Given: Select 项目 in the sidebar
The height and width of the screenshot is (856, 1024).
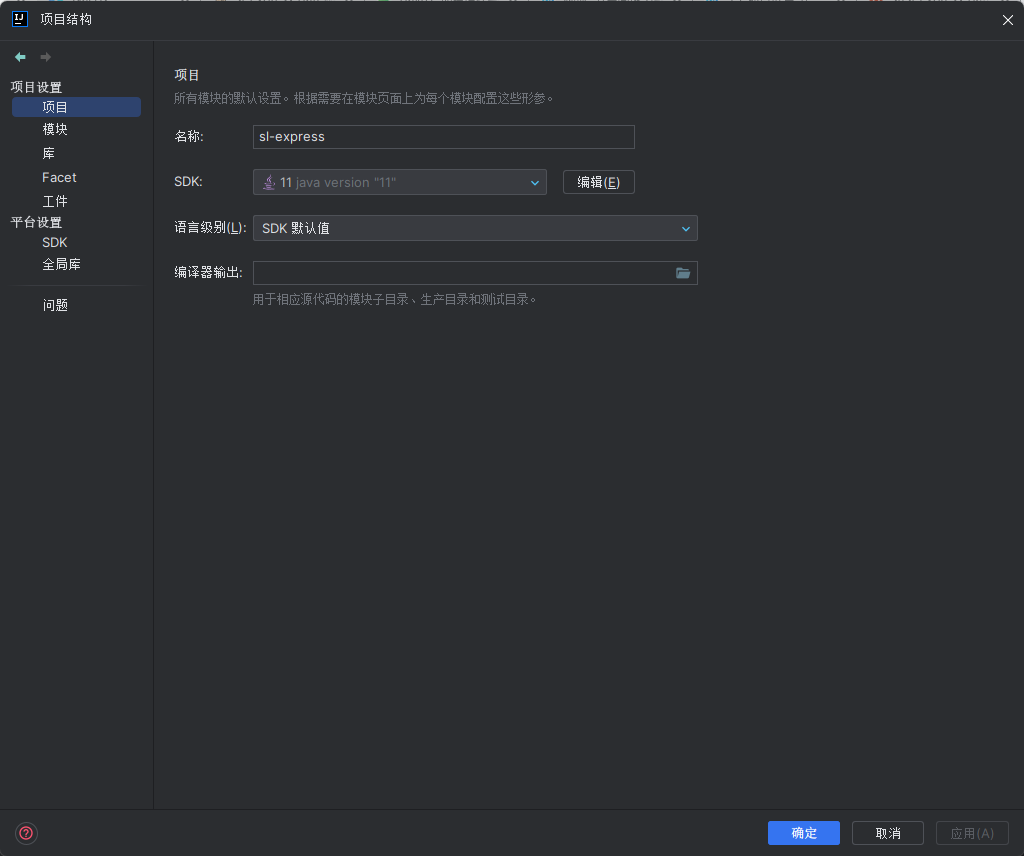Looking at the screenshot, I should (55, 107).
